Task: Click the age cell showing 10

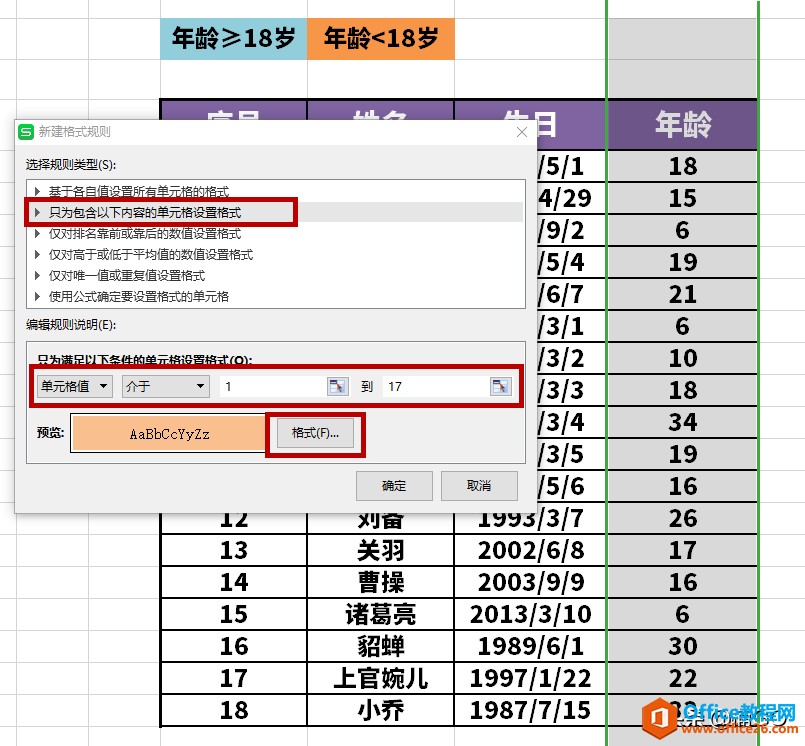Action: point(682,358)
